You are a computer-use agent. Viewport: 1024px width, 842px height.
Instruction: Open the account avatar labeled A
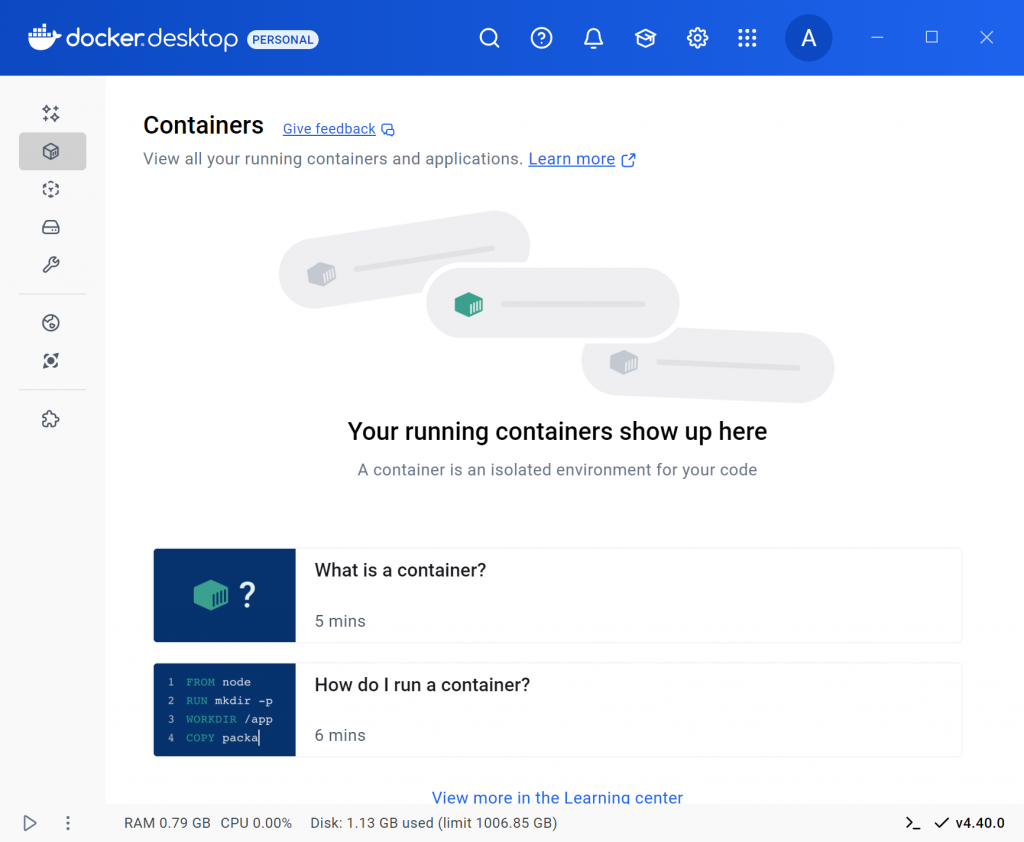point(808,38)
